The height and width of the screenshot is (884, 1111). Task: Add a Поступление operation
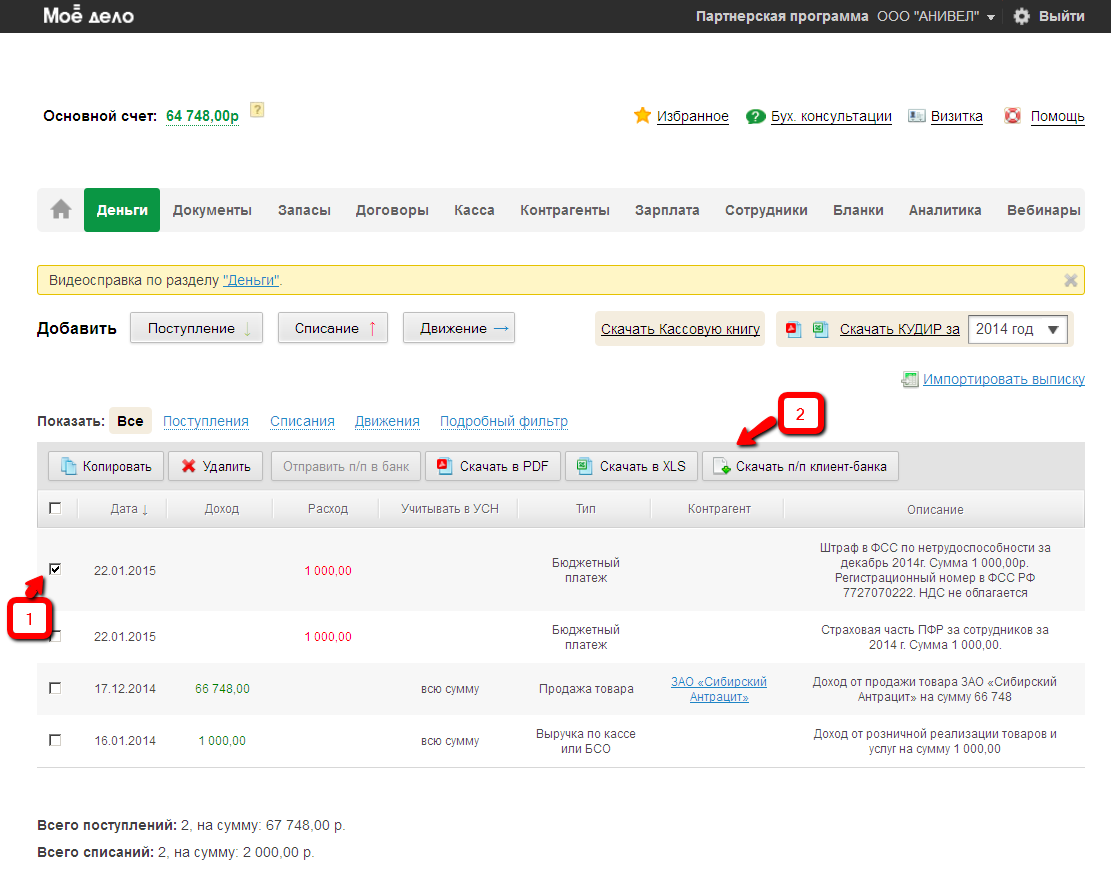pos(196,328)
